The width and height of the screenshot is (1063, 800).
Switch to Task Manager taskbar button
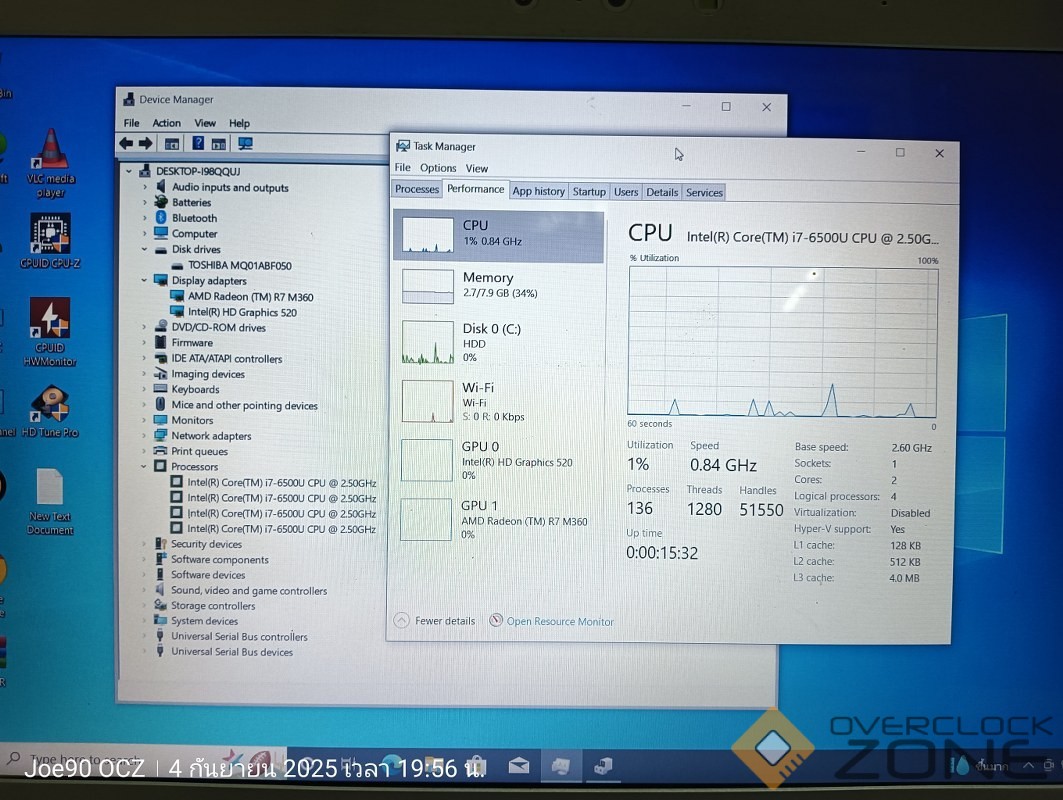point(561,766)
